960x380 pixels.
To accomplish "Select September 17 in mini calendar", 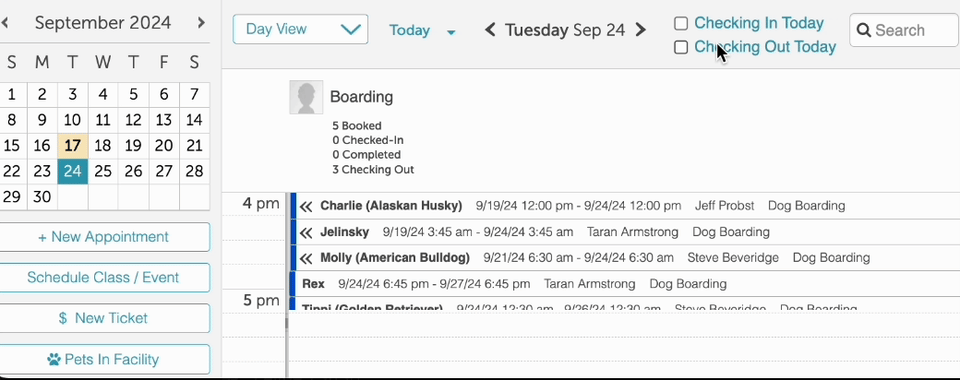I will pos(73,146).
